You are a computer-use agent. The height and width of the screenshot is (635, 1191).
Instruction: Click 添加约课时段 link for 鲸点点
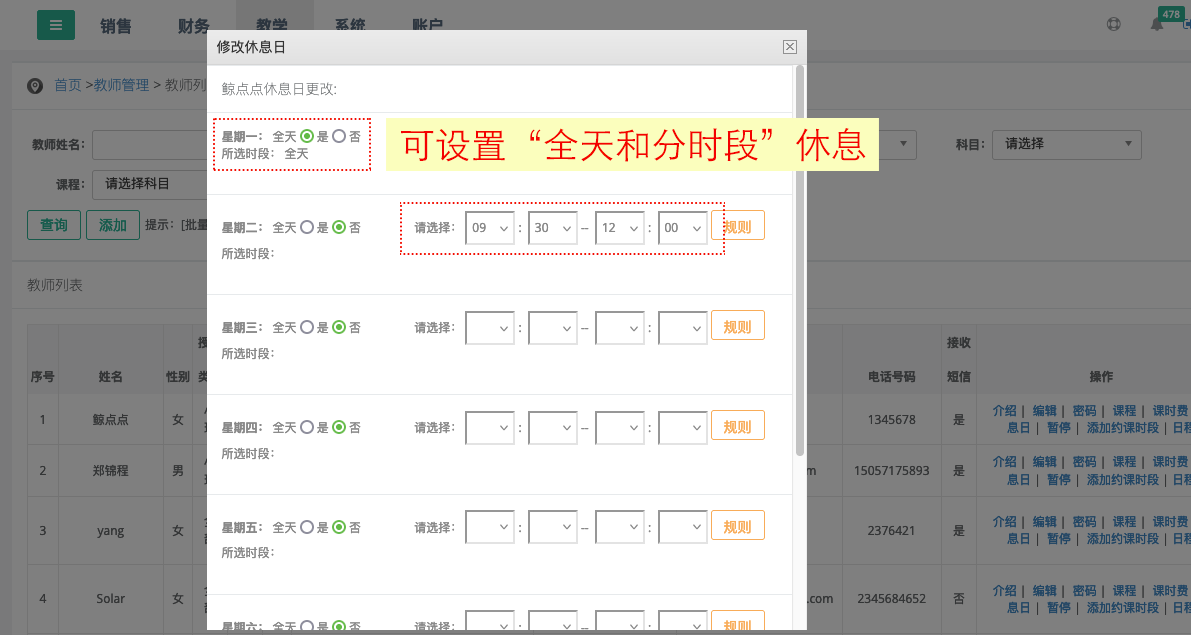(x=1123, y=428)
